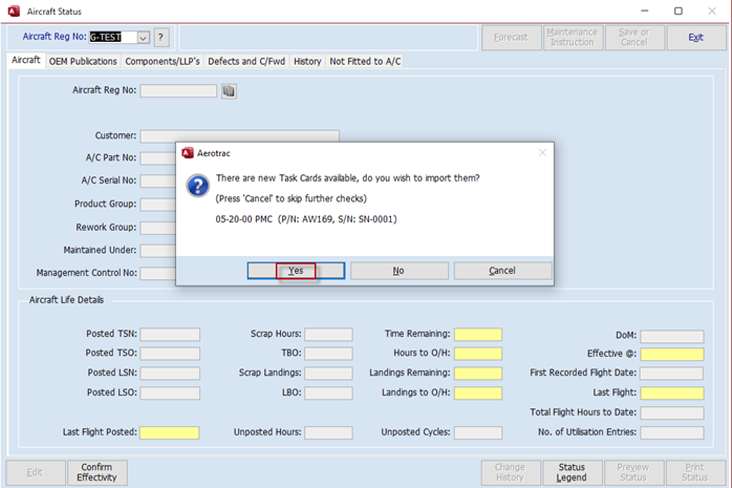Click the DoM field
Screen dimensions: 732x488
point(672,336)
